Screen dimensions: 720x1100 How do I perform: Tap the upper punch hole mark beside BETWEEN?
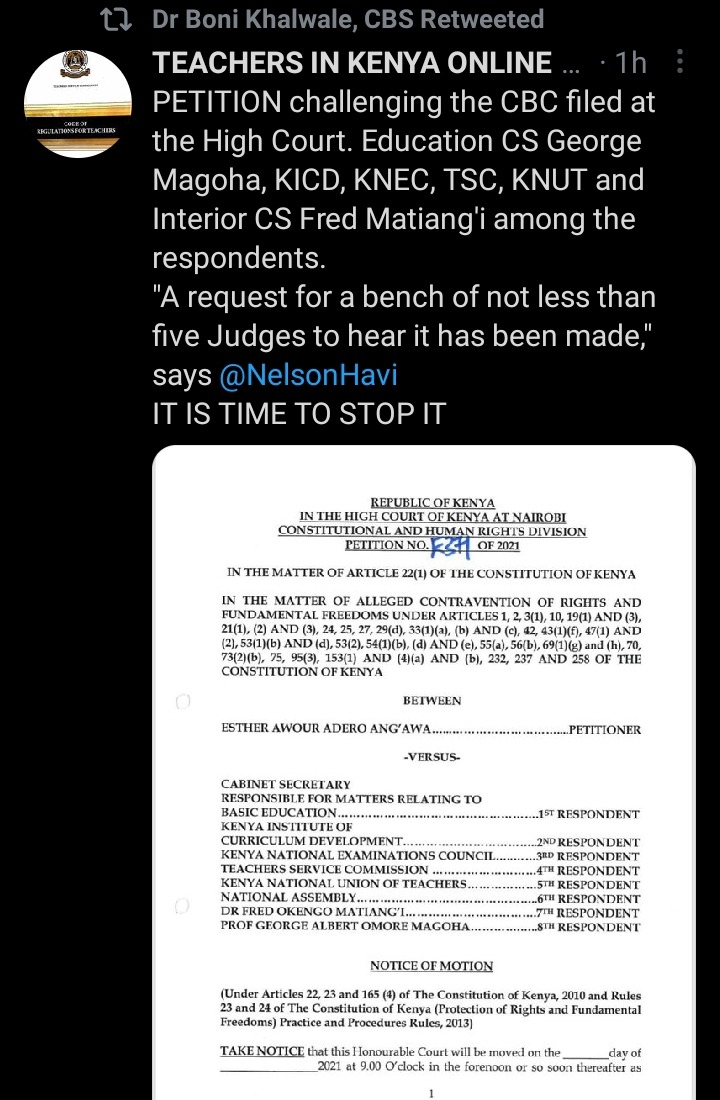pos(182,701)
